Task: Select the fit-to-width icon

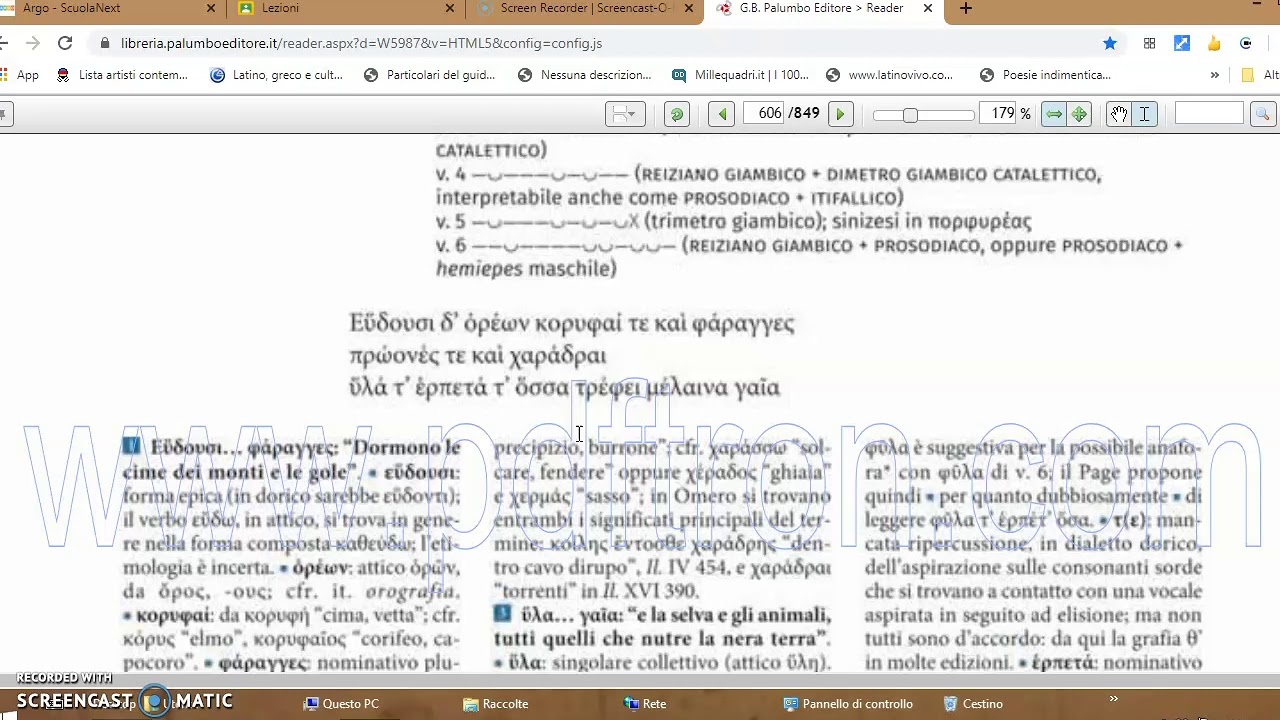Action: pyautogui.click(x=1054, y=114)
